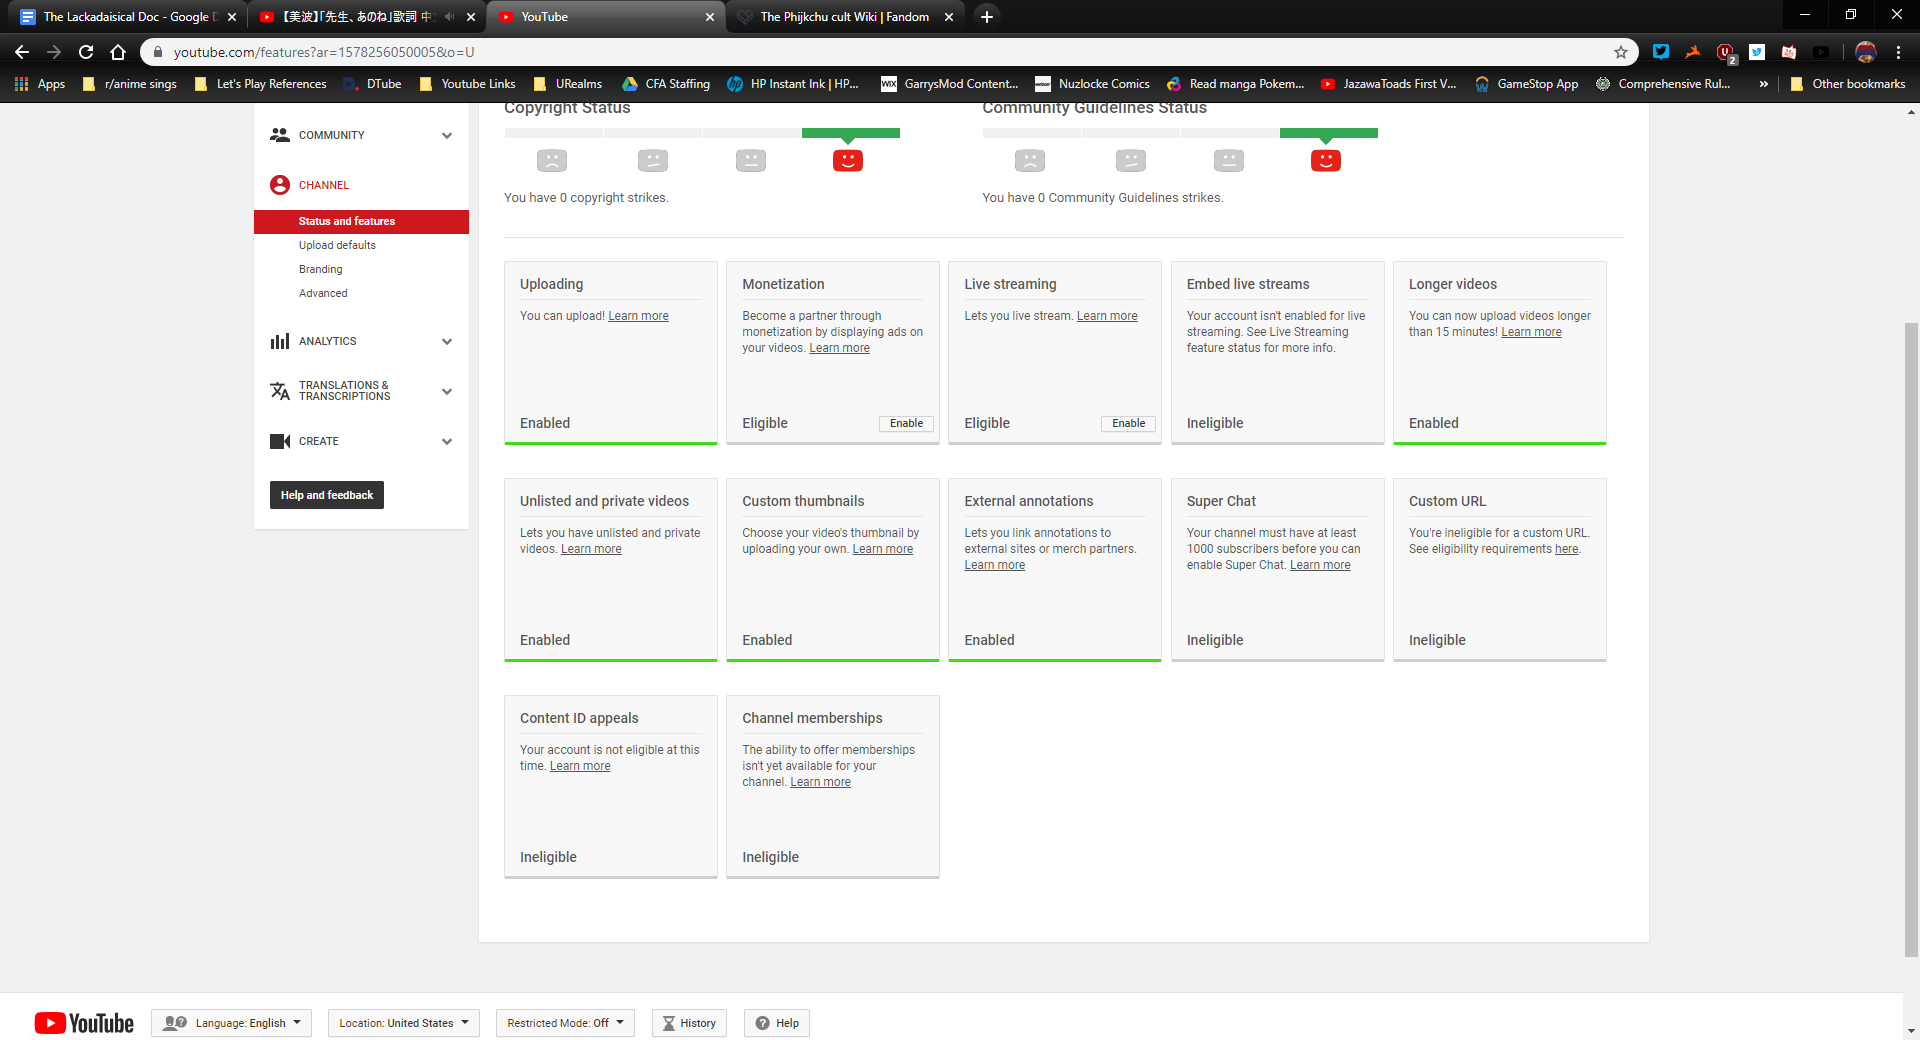Click the green Copyright Status indicator bar
The width and height of the screenshot is (1920, 1040).
[851, 133]
